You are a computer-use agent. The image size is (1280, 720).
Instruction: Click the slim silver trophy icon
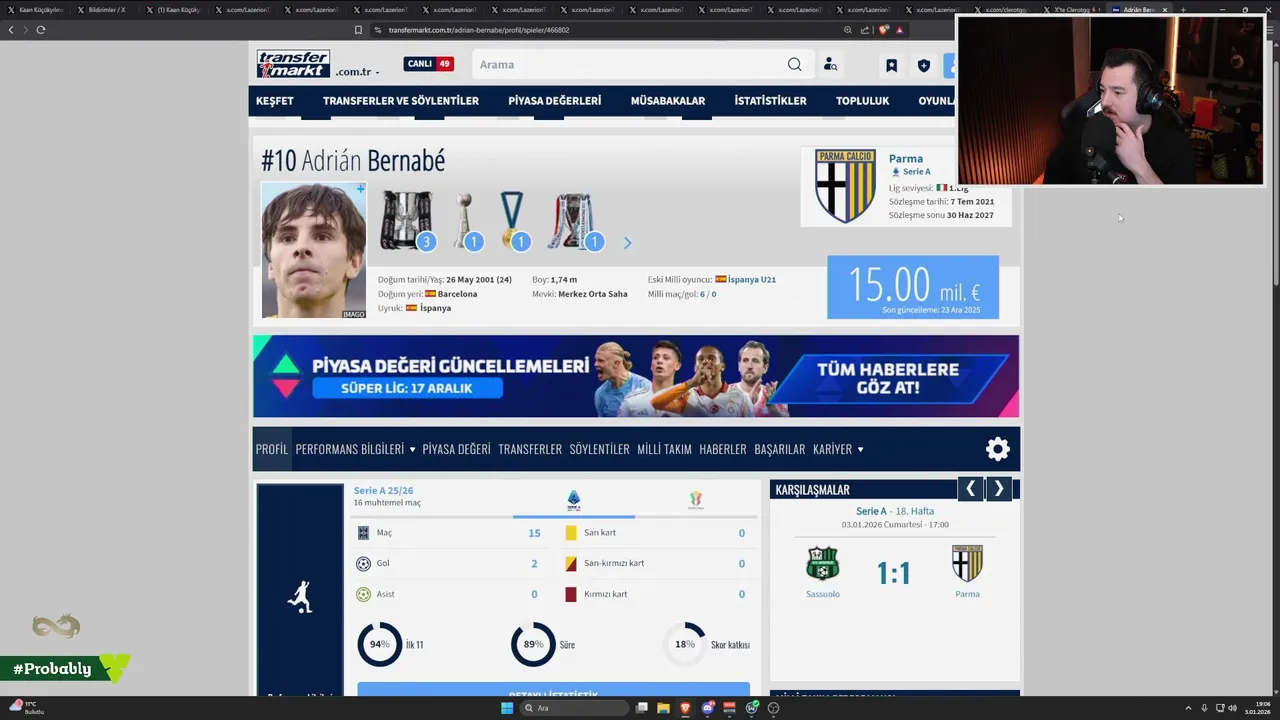[465, 220]
